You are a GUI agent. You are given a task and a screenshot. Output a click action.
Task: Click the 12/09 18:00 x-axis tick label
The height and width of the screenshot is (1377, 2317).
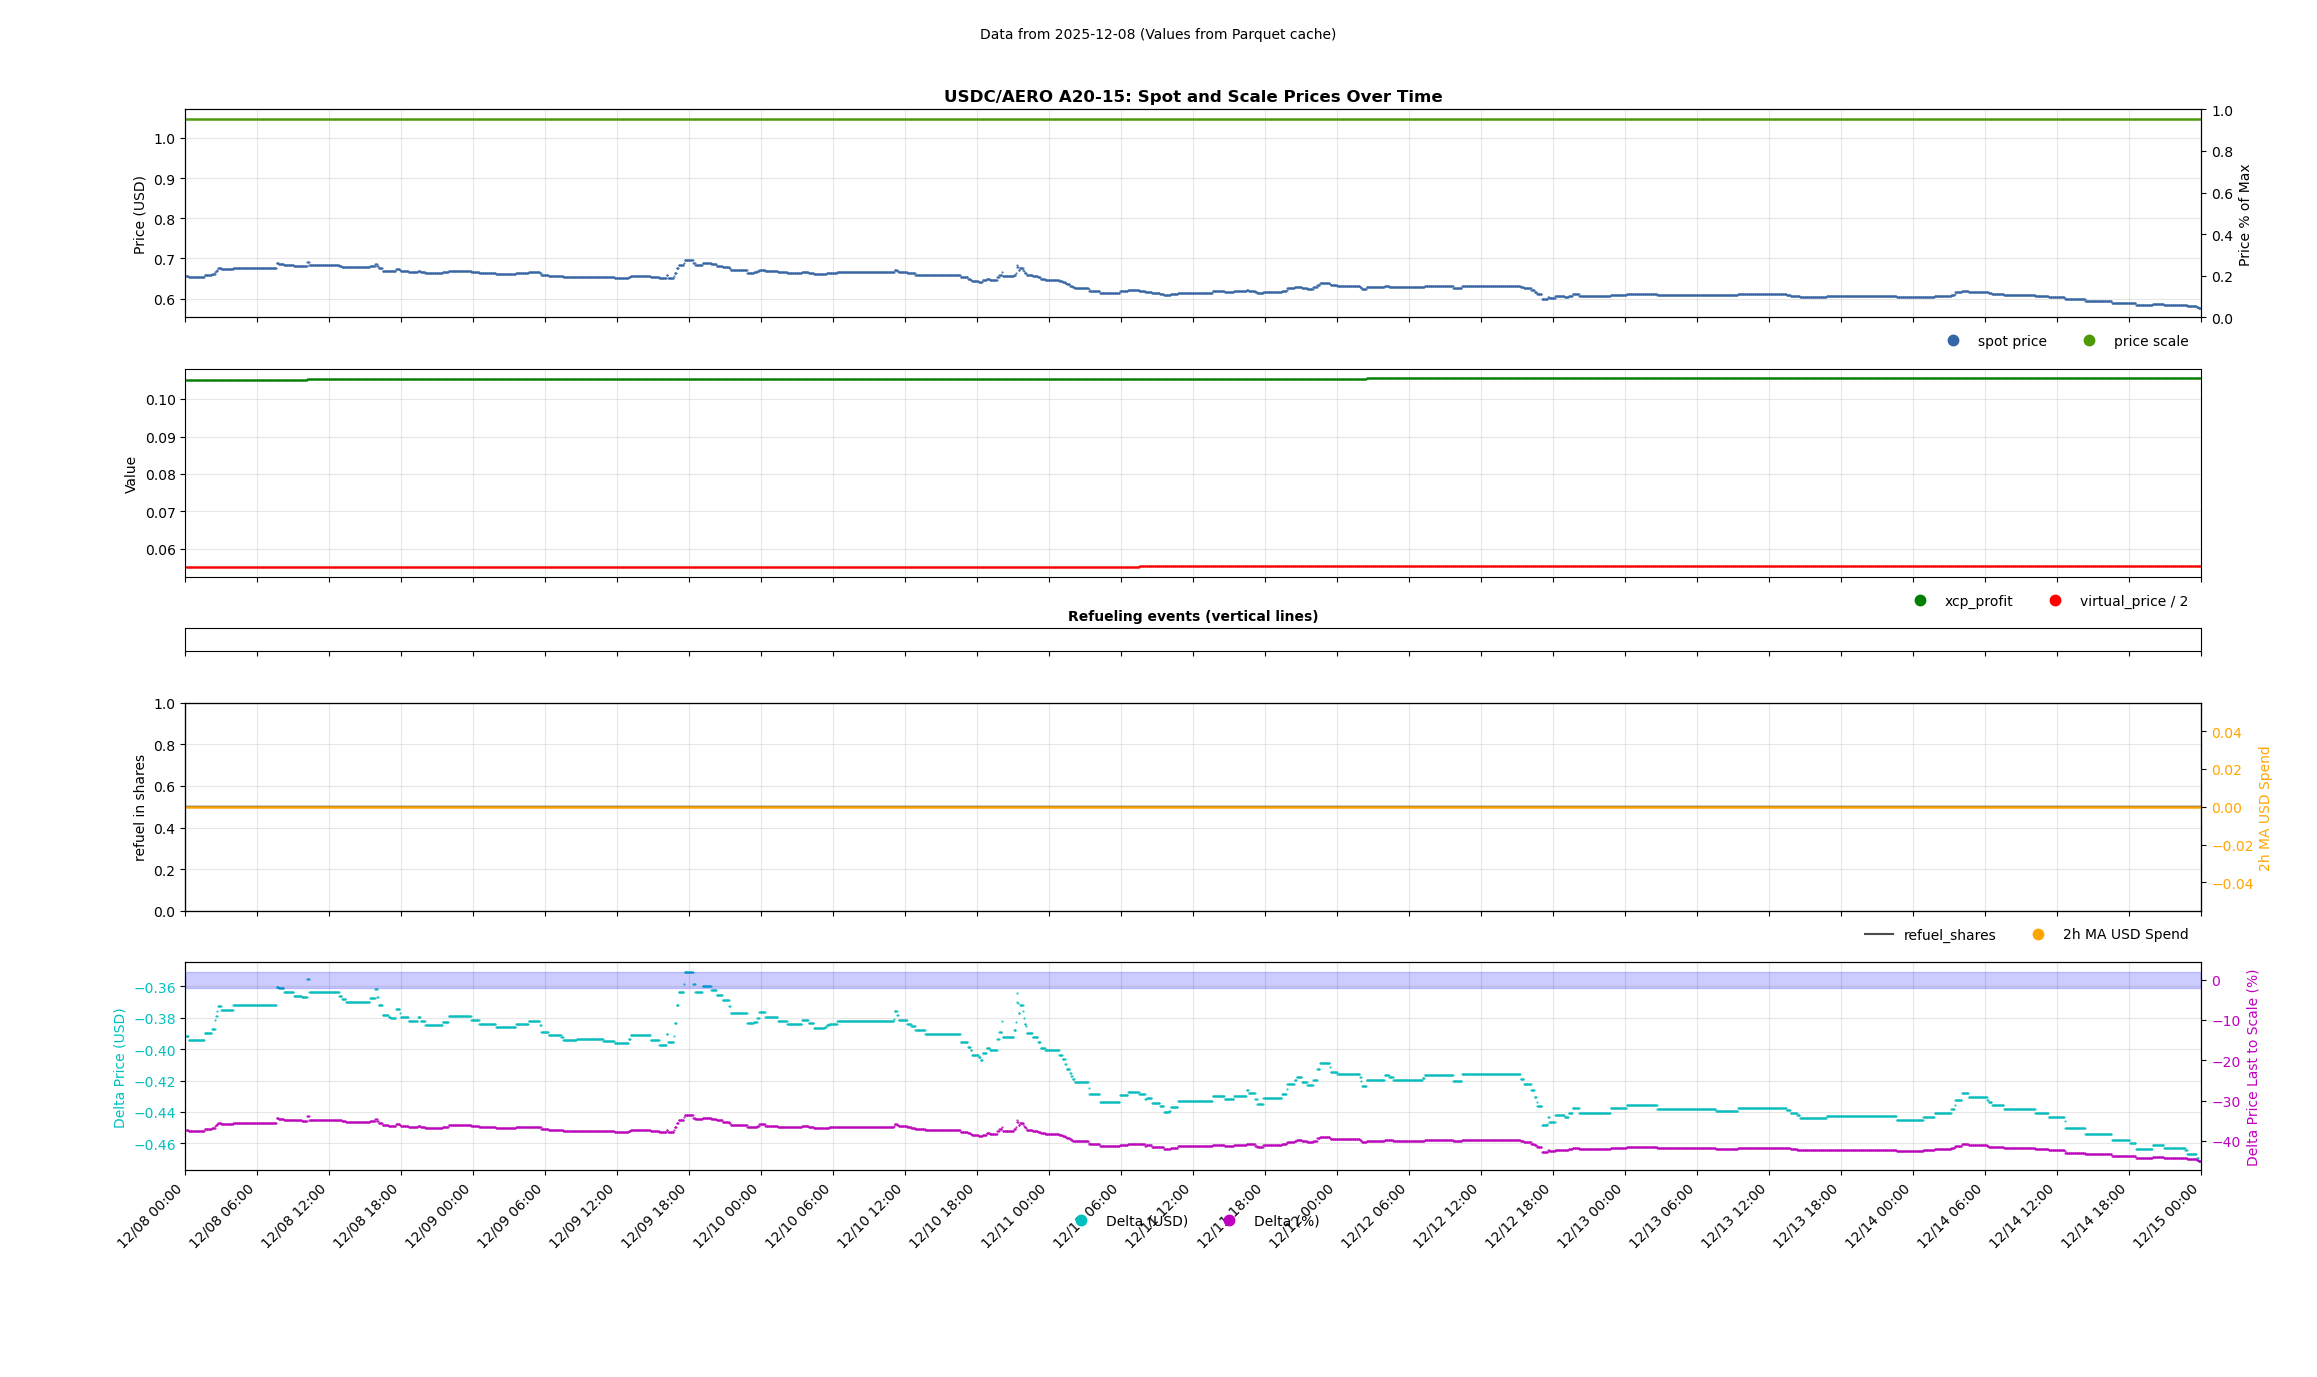tap(654, 1215)
